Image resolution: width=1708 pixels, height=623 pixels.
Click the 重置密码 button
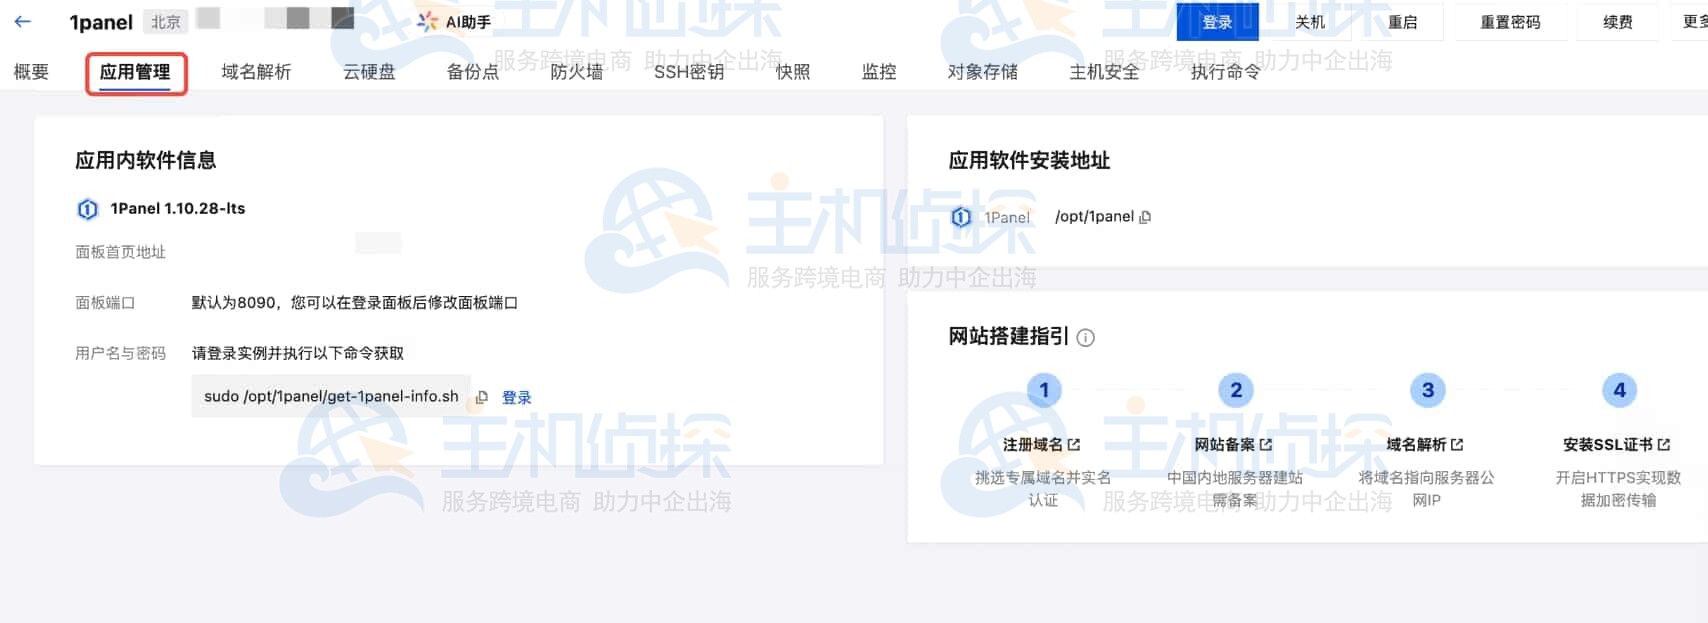(x=1510, y=22)
